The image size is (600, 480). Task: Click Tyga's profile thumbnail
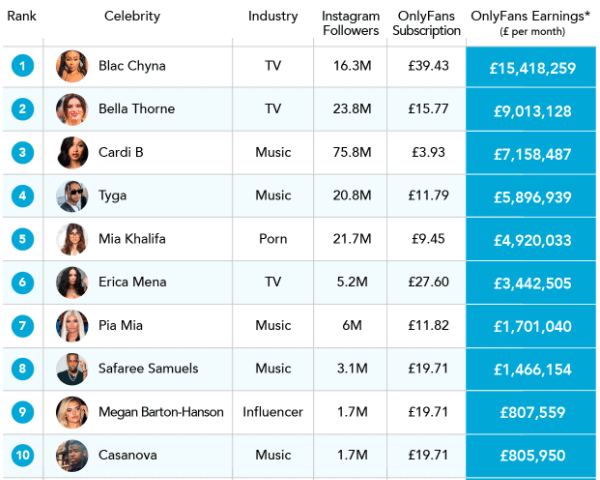[x=72, y=196]
